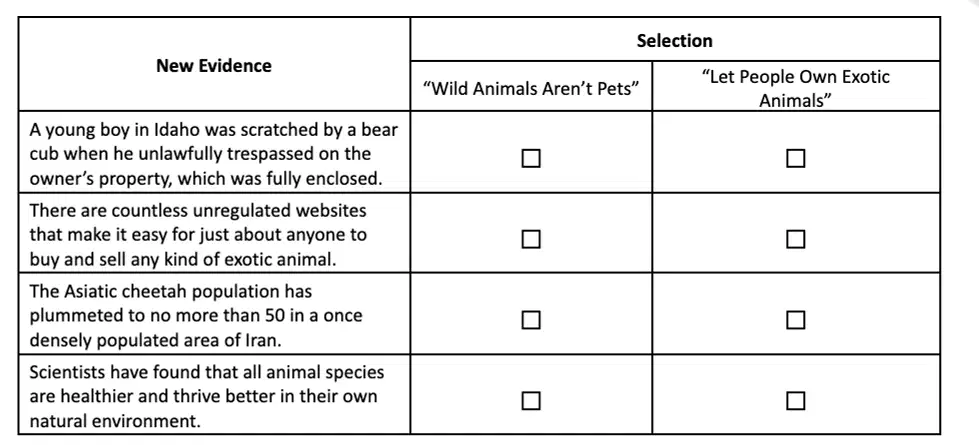Click the Asiatic cheetah population evidence text
Viewport: 979px width, 445px height.
pos(195,316)
